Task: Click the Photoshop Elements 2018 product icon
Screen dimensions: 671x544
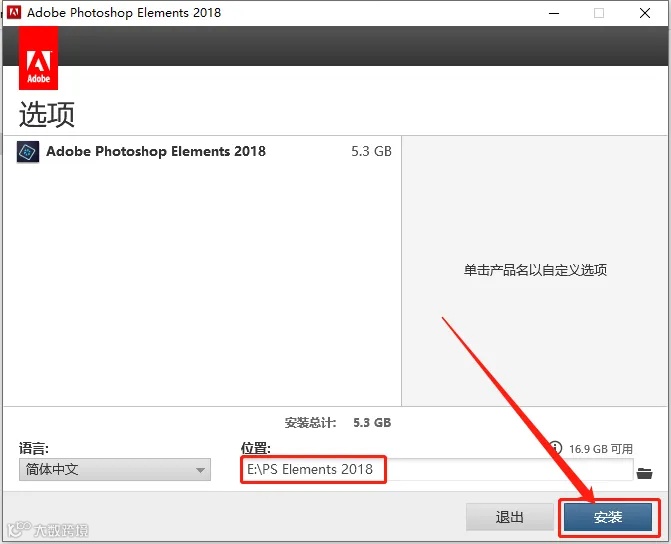Action: point(28,152)
